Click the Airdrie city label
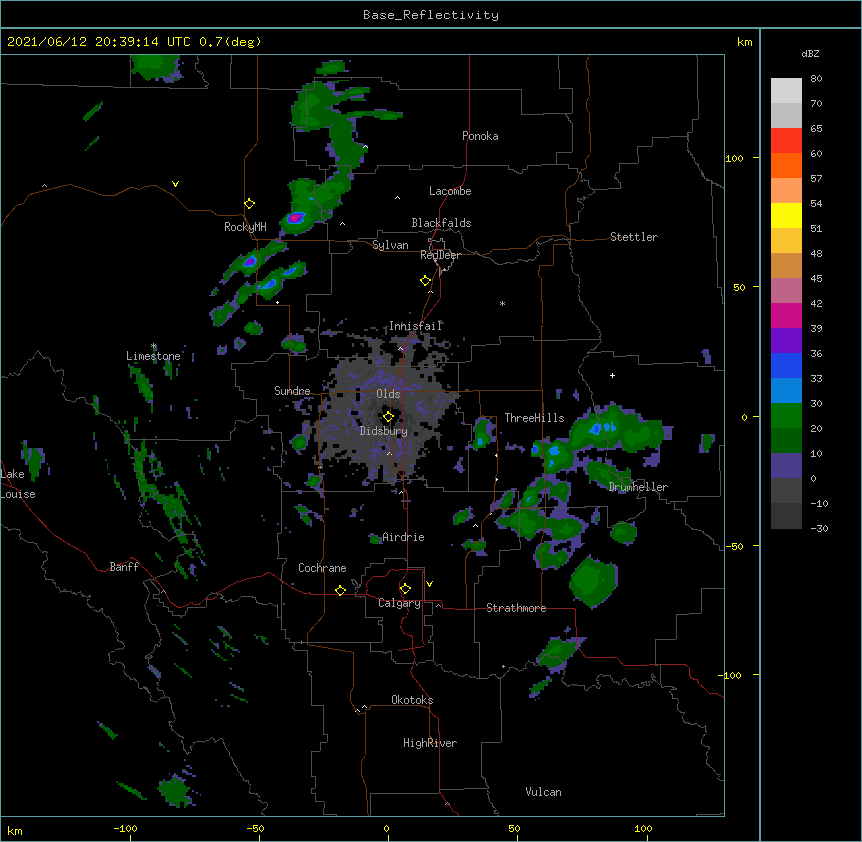The height and width of the screenshot is (842, 862). pos(403,537)
